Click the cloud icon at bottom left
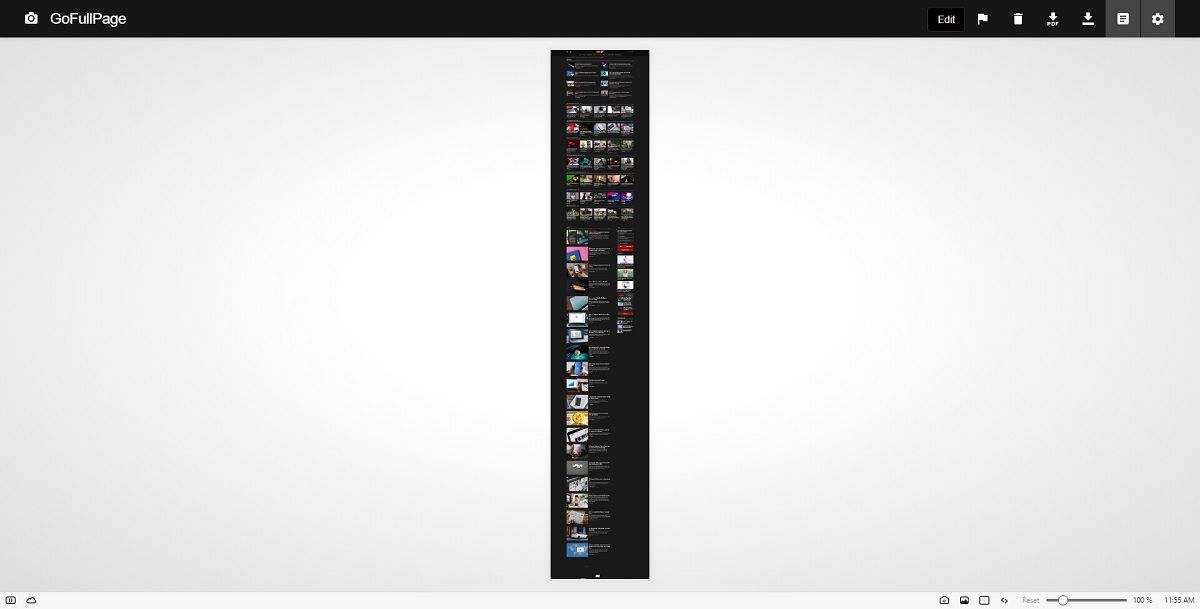 (30, 600)
